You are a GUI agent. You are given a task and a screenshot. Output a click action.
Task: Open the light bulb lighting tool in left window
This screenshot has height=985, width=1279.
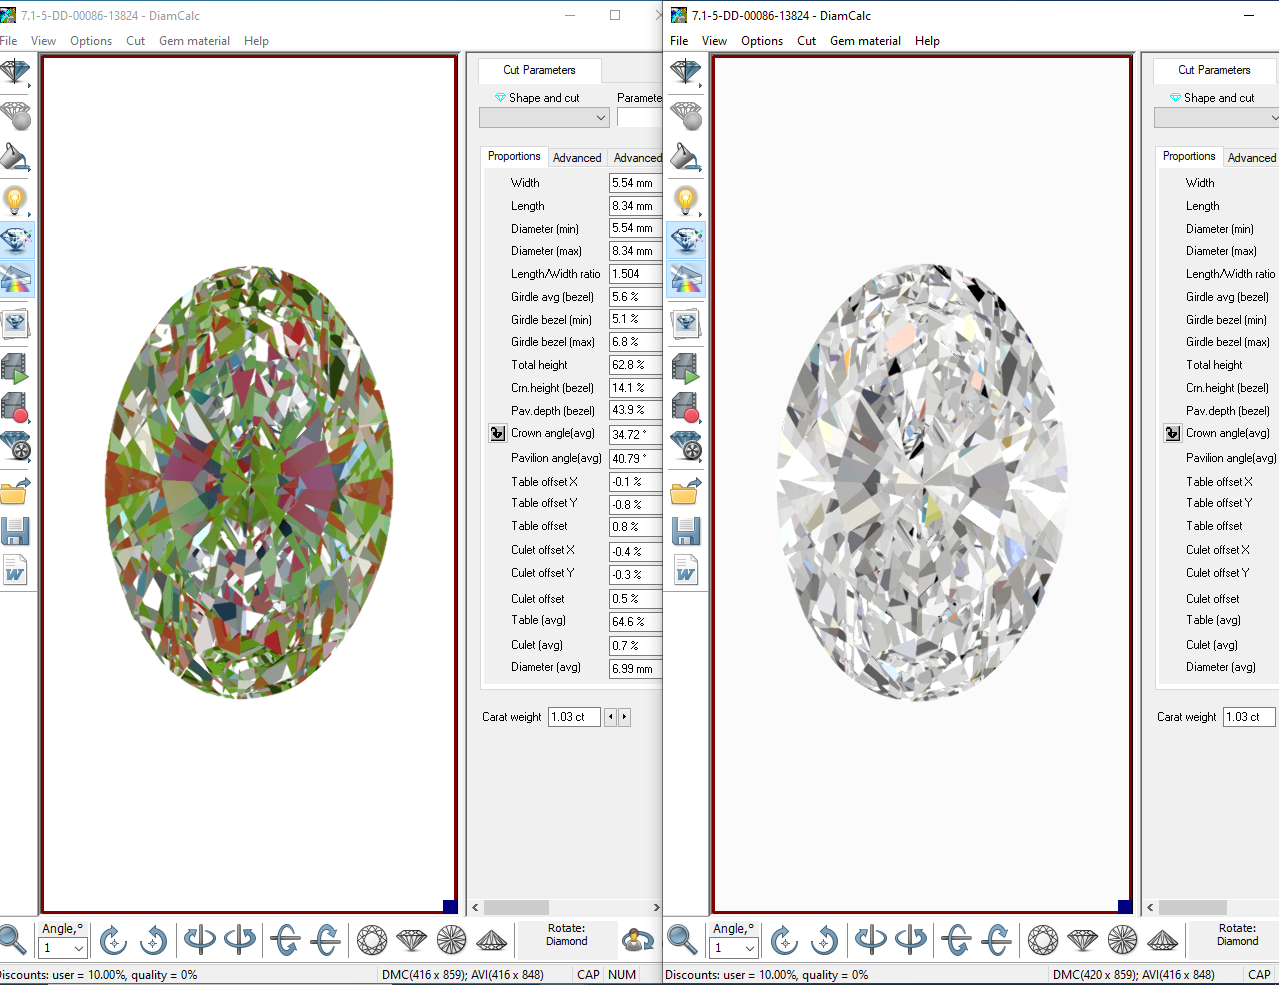click(x=16, y=200)
